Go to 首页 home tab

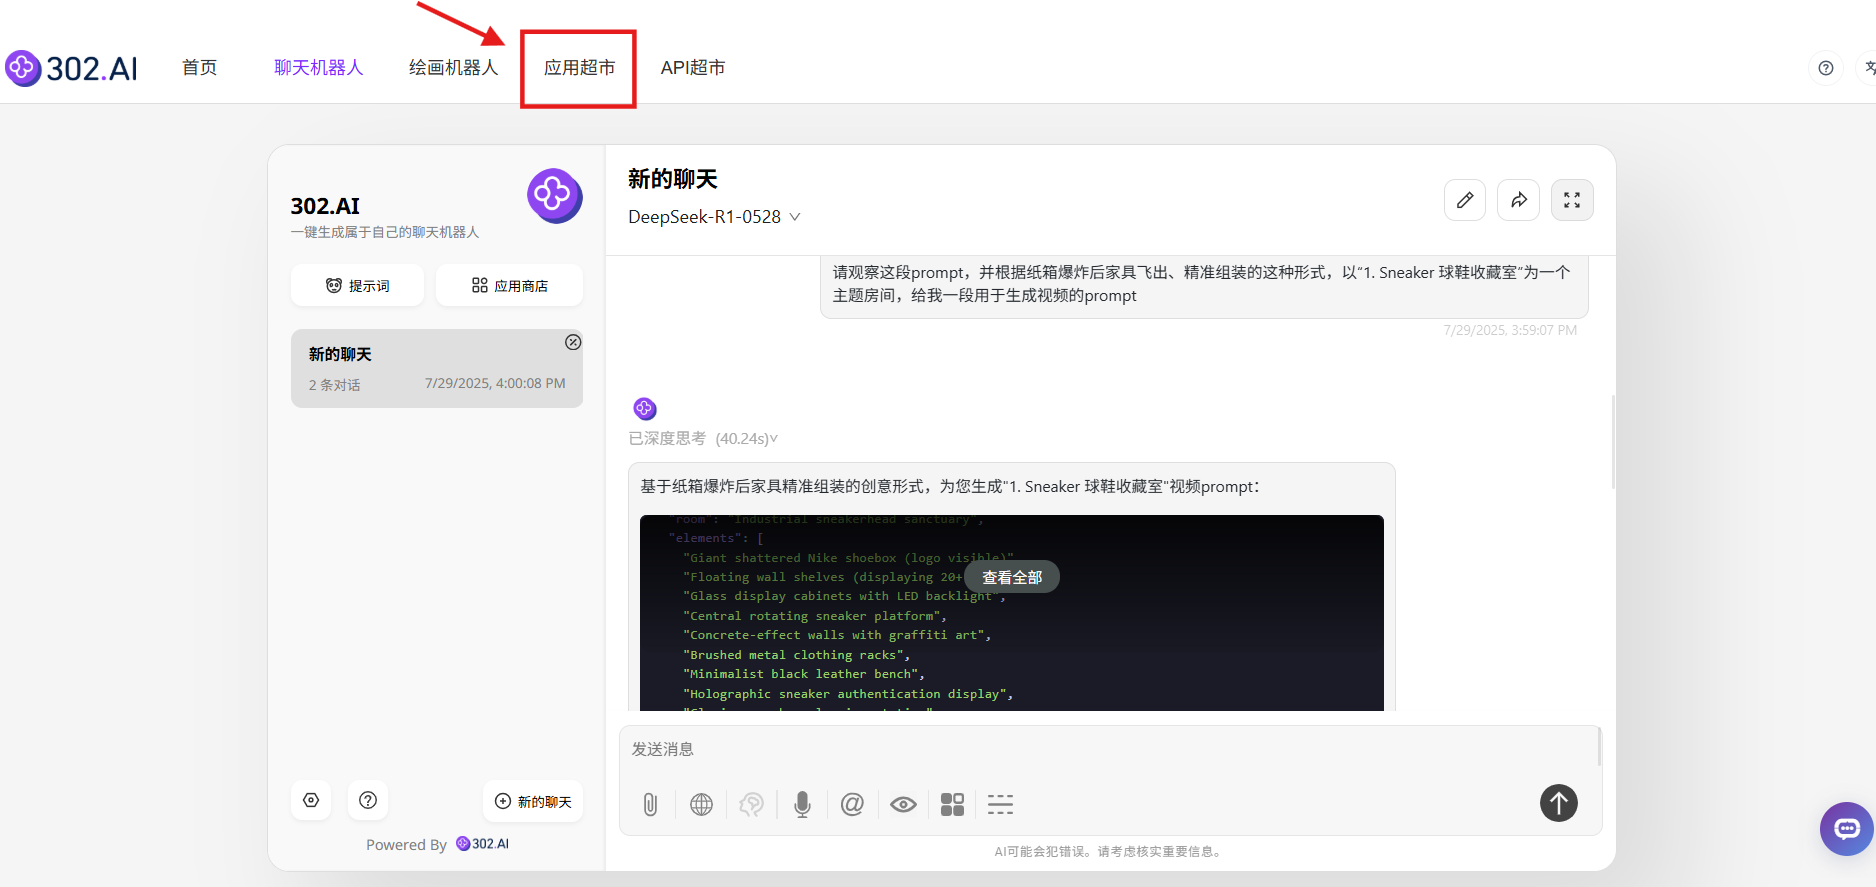tap(200, 68)
